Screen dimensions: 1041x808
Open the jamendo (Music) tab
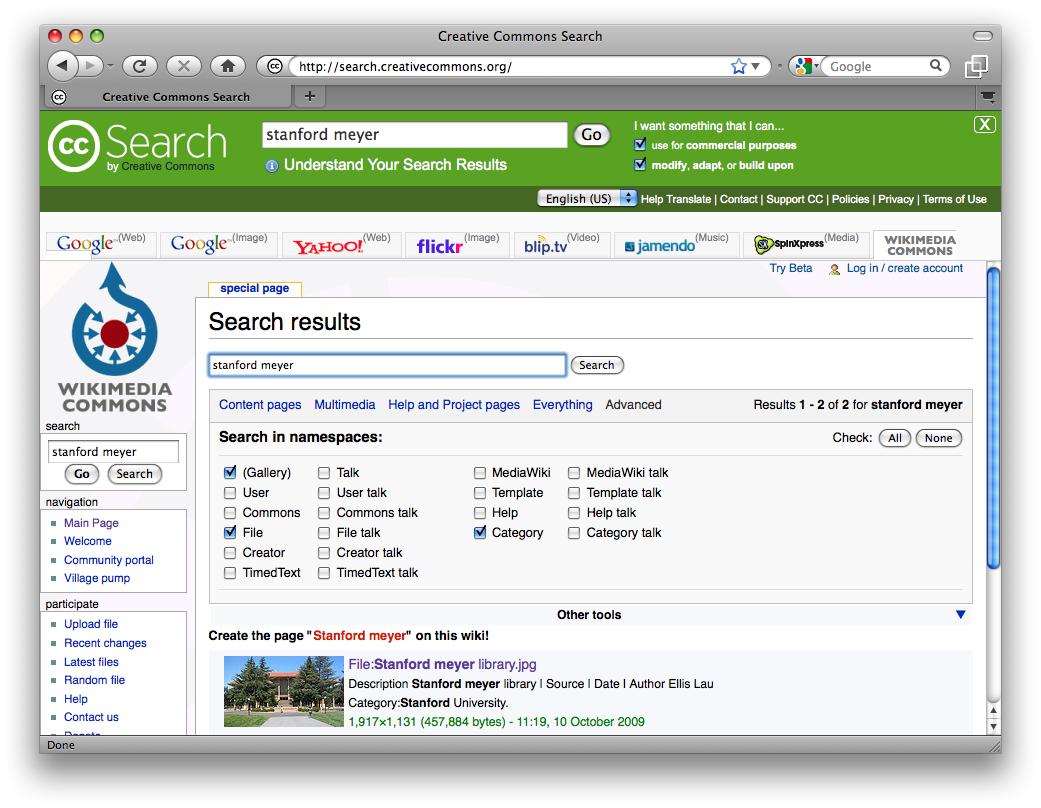[676, 244]
